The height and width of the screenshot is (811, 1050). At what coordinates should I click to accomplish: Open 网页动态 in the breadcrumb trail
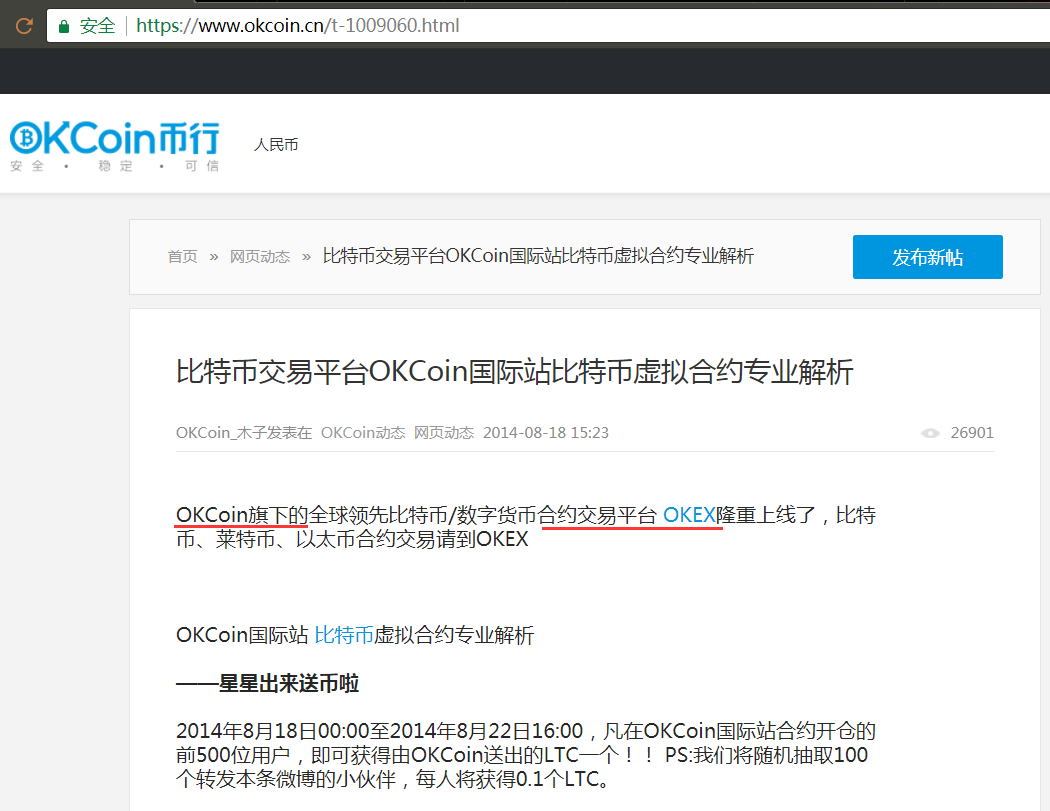260,257
